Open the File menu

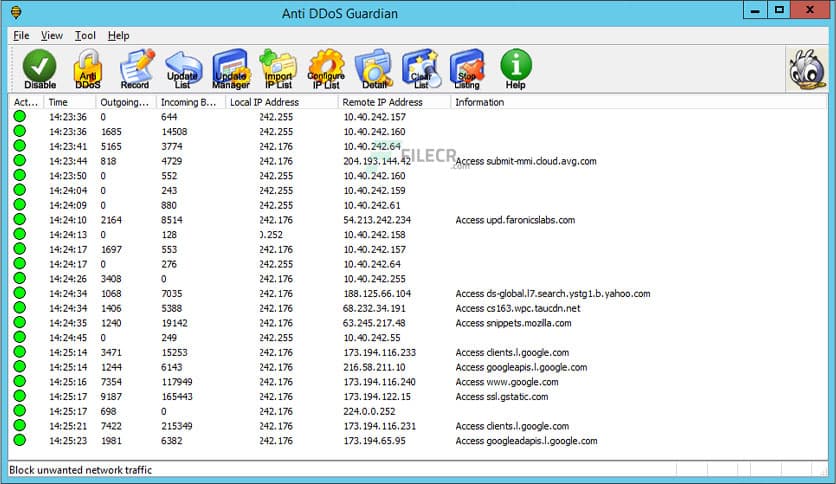(x=21, y=36)
